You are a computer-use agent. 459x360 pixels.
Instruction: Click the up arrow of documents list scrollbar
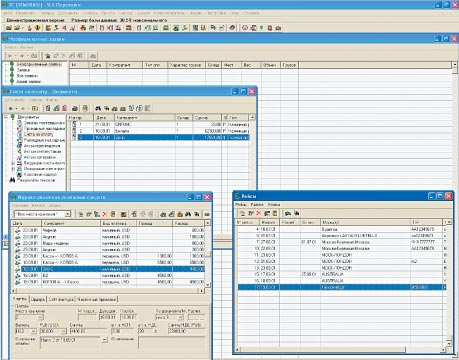[x=252, y=117]
